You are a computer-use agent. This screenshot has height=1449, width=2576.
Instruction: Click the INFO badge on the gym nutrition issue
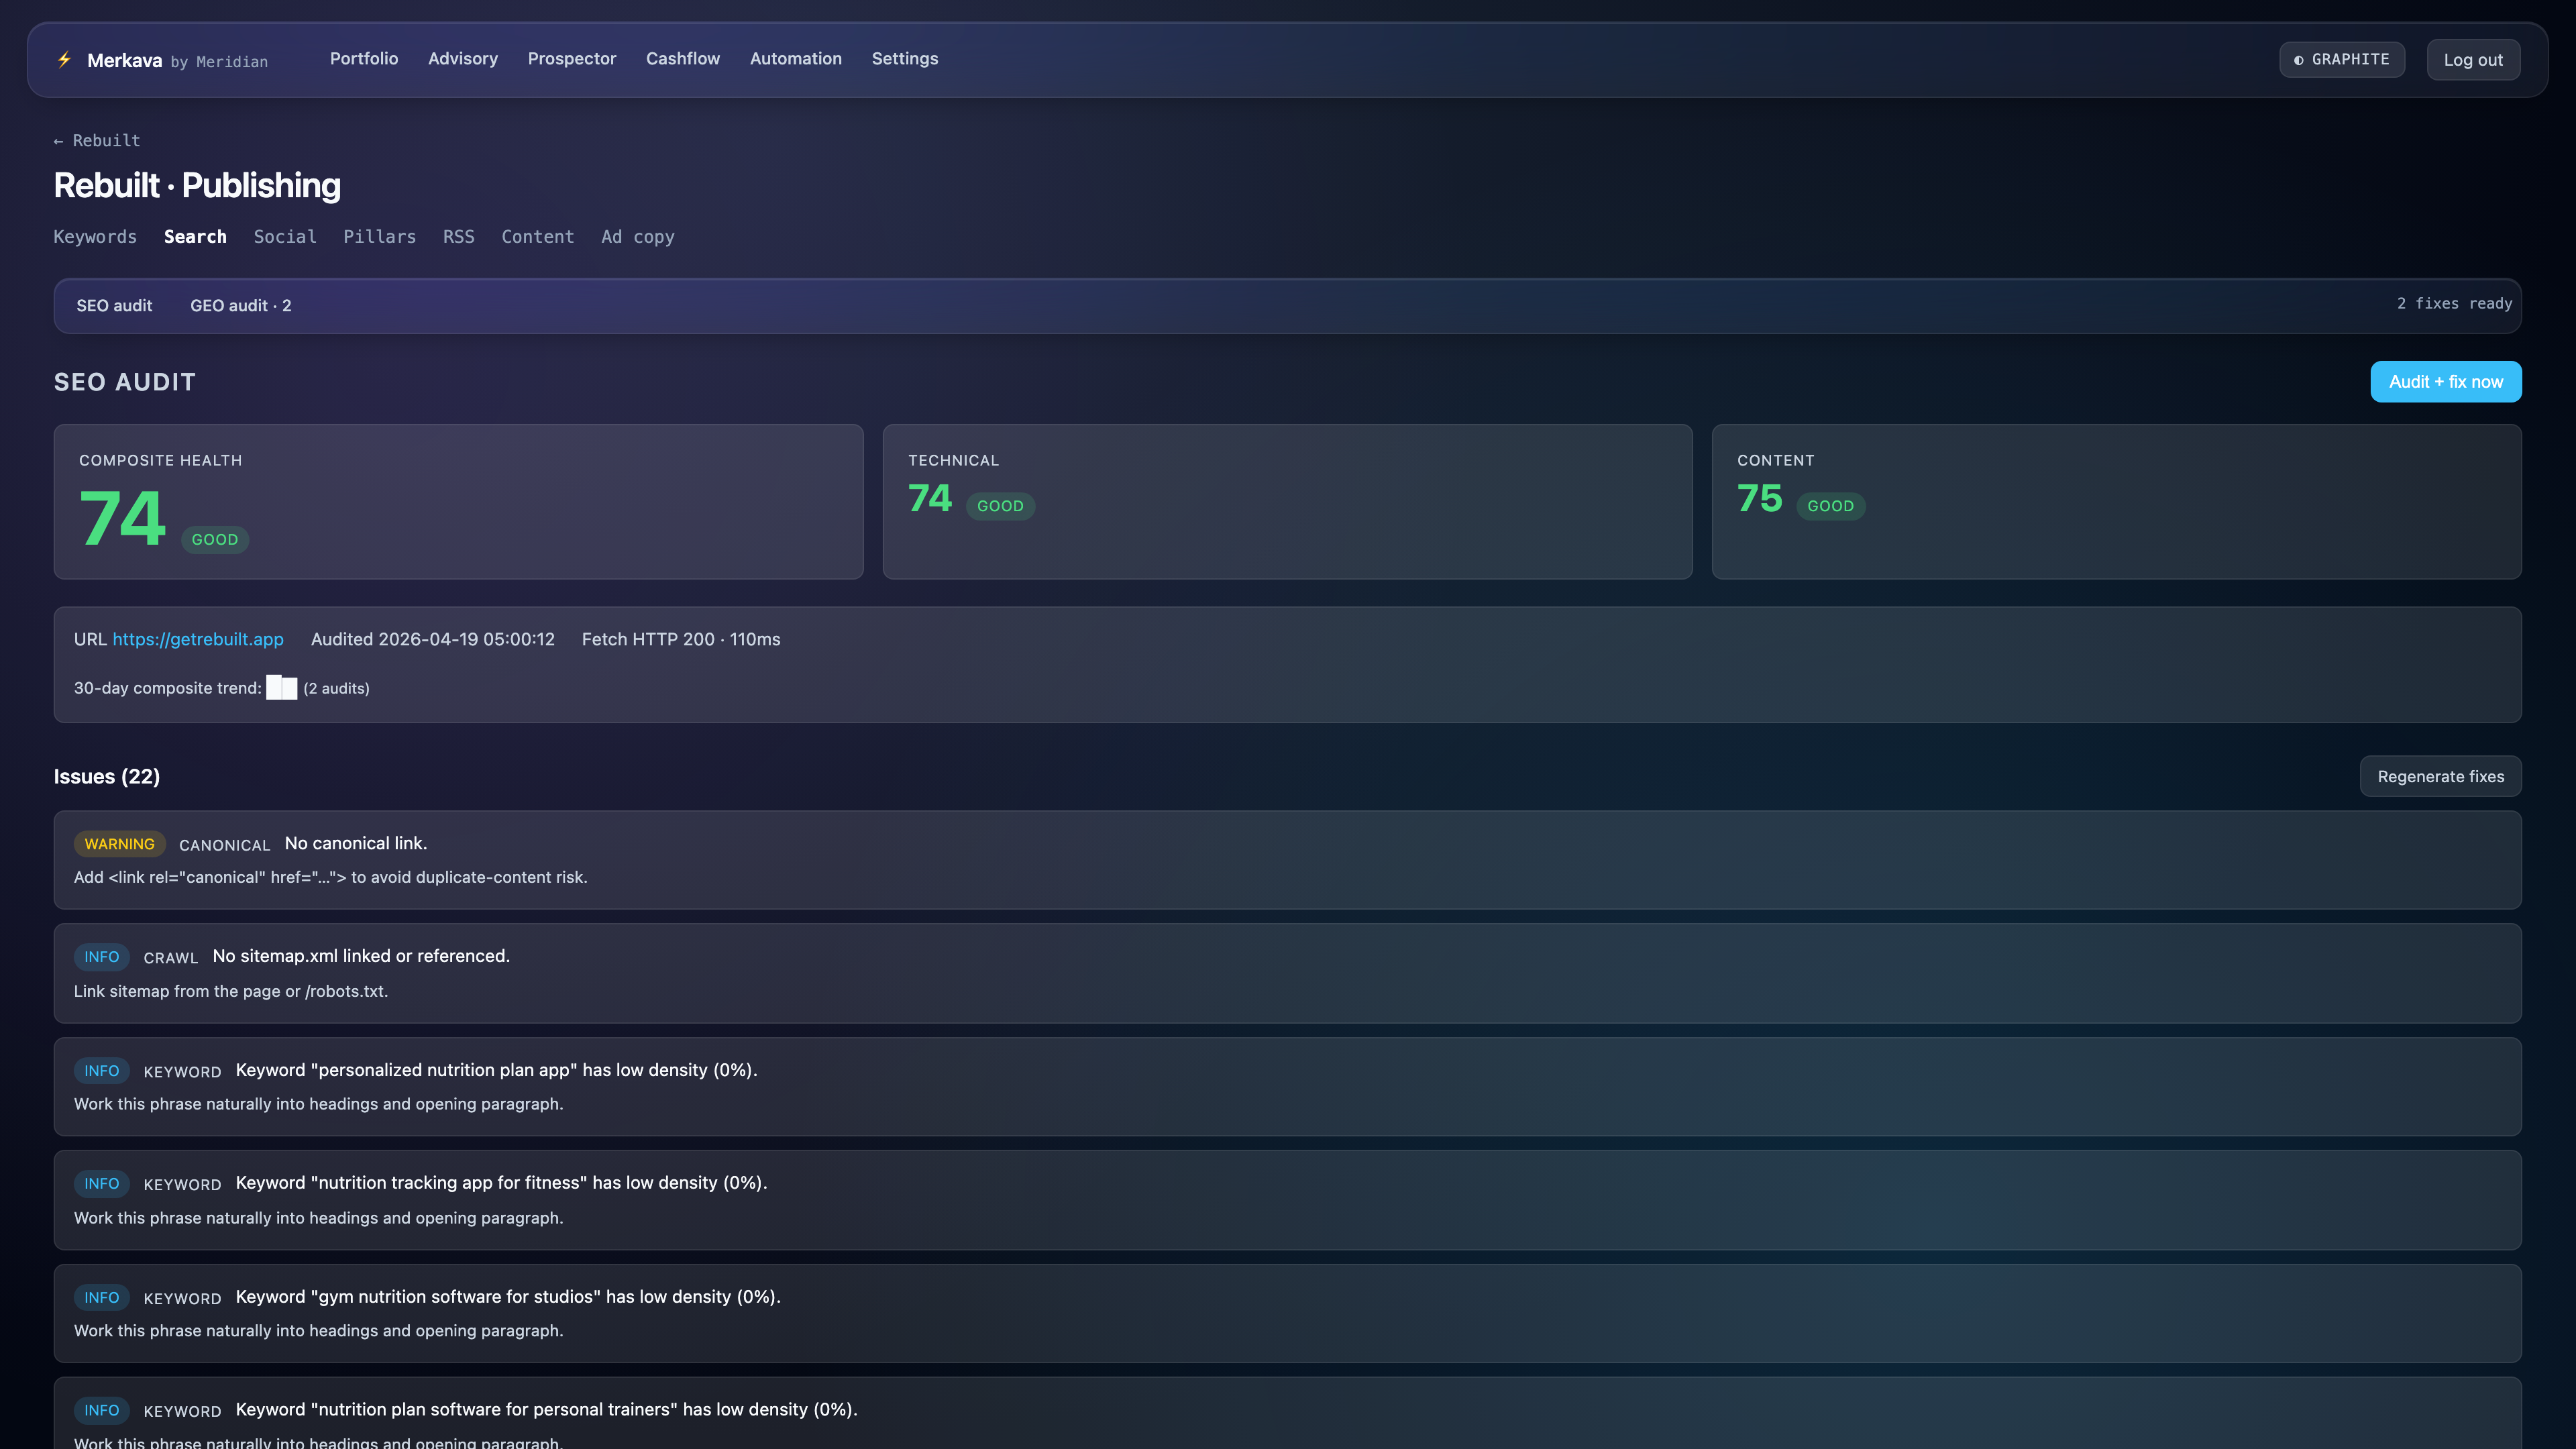pyautogui.click(x=101, y=1297)
